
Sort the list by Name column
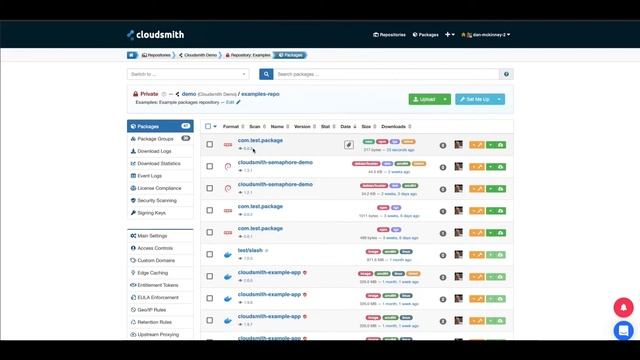pyautogui.click(x=280, y=127)
